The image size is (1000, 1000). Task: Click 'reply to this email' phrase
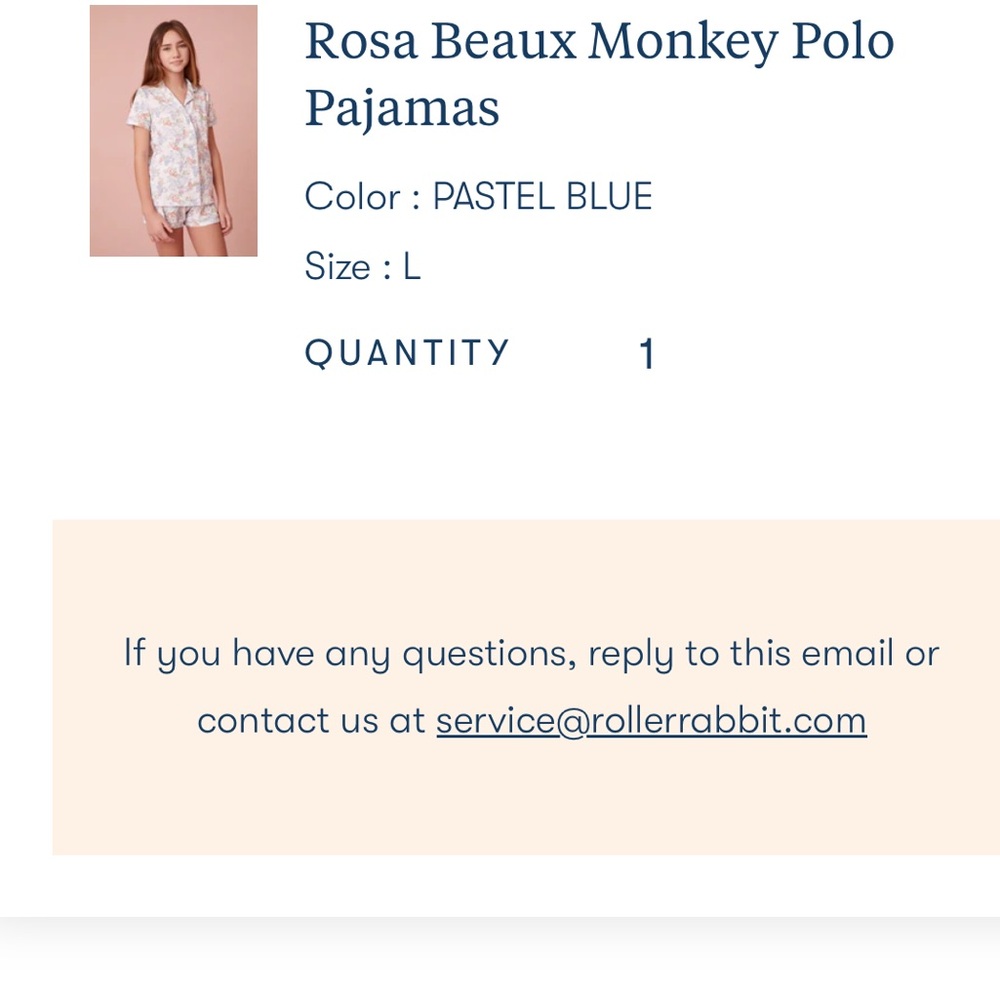689,654
